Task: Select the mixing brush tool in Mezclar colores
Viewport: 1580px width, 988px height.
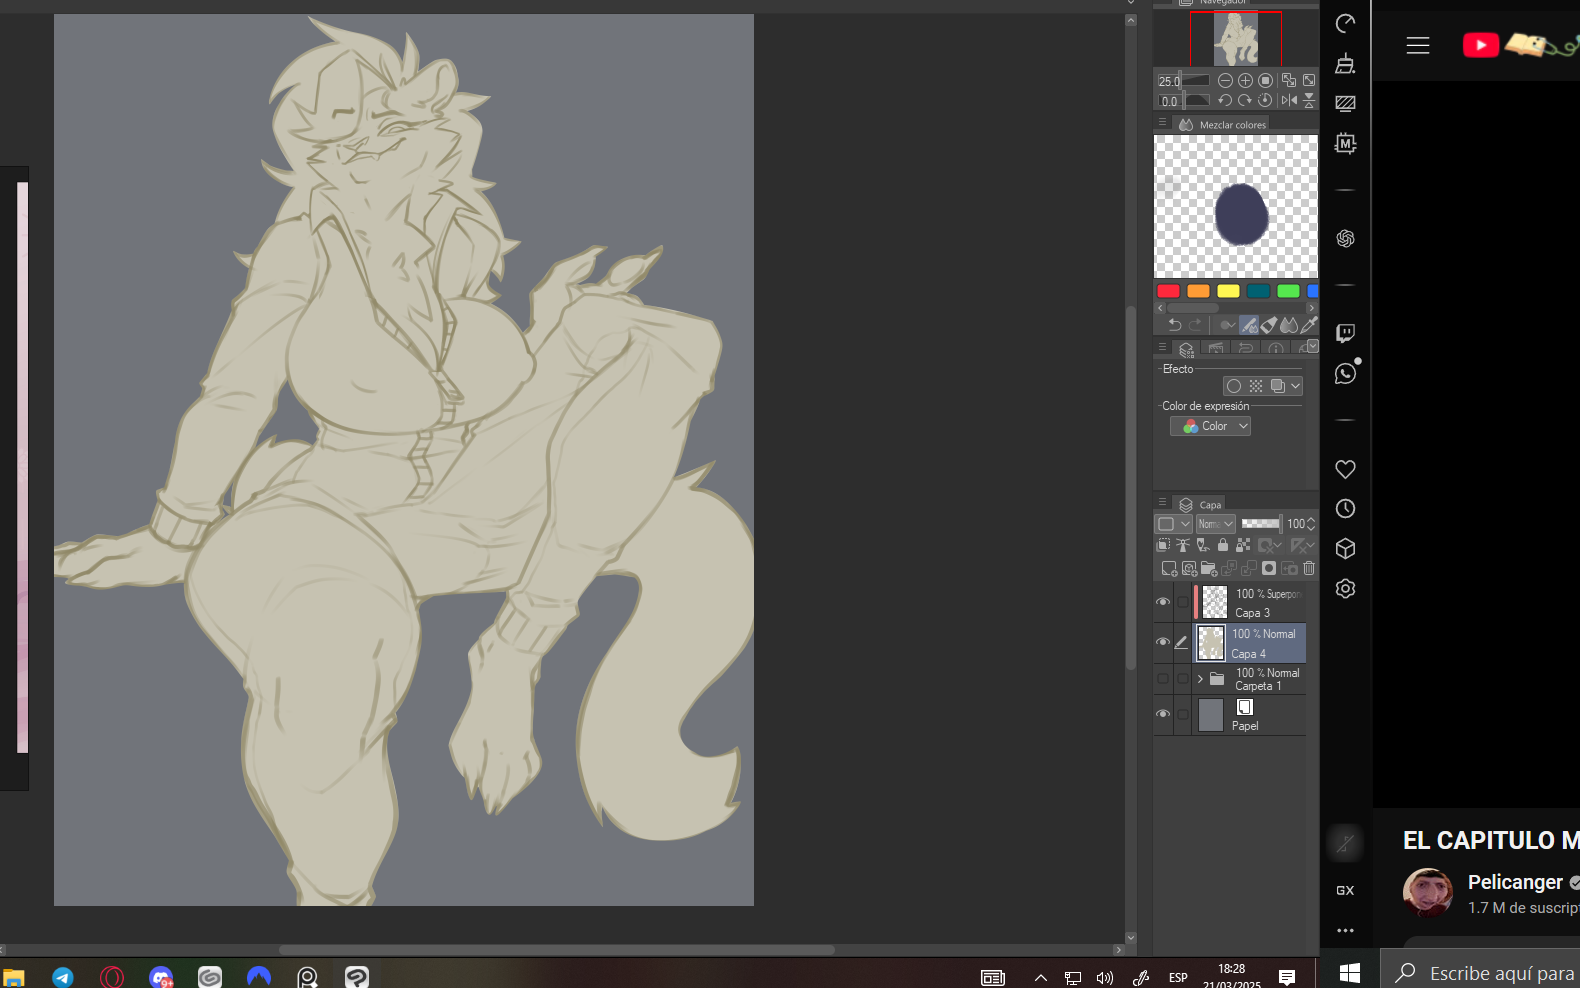Action: click(x=1249, y=325)
